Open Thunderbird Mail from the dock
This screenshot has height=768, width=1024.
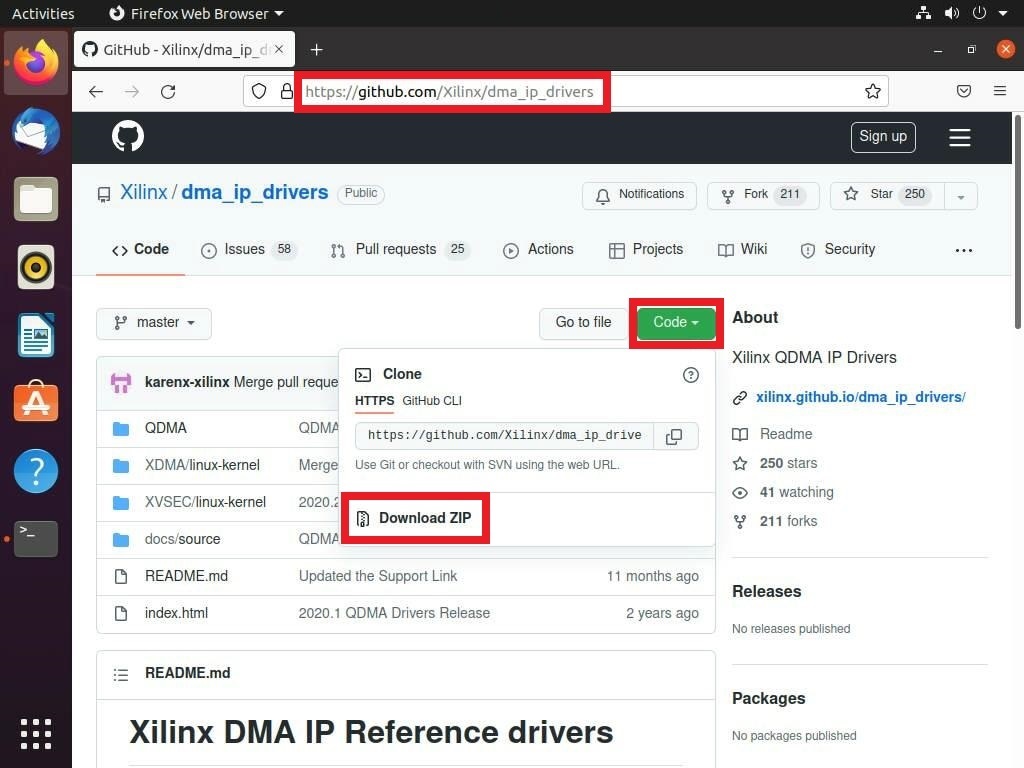click(x=36, y=131)
